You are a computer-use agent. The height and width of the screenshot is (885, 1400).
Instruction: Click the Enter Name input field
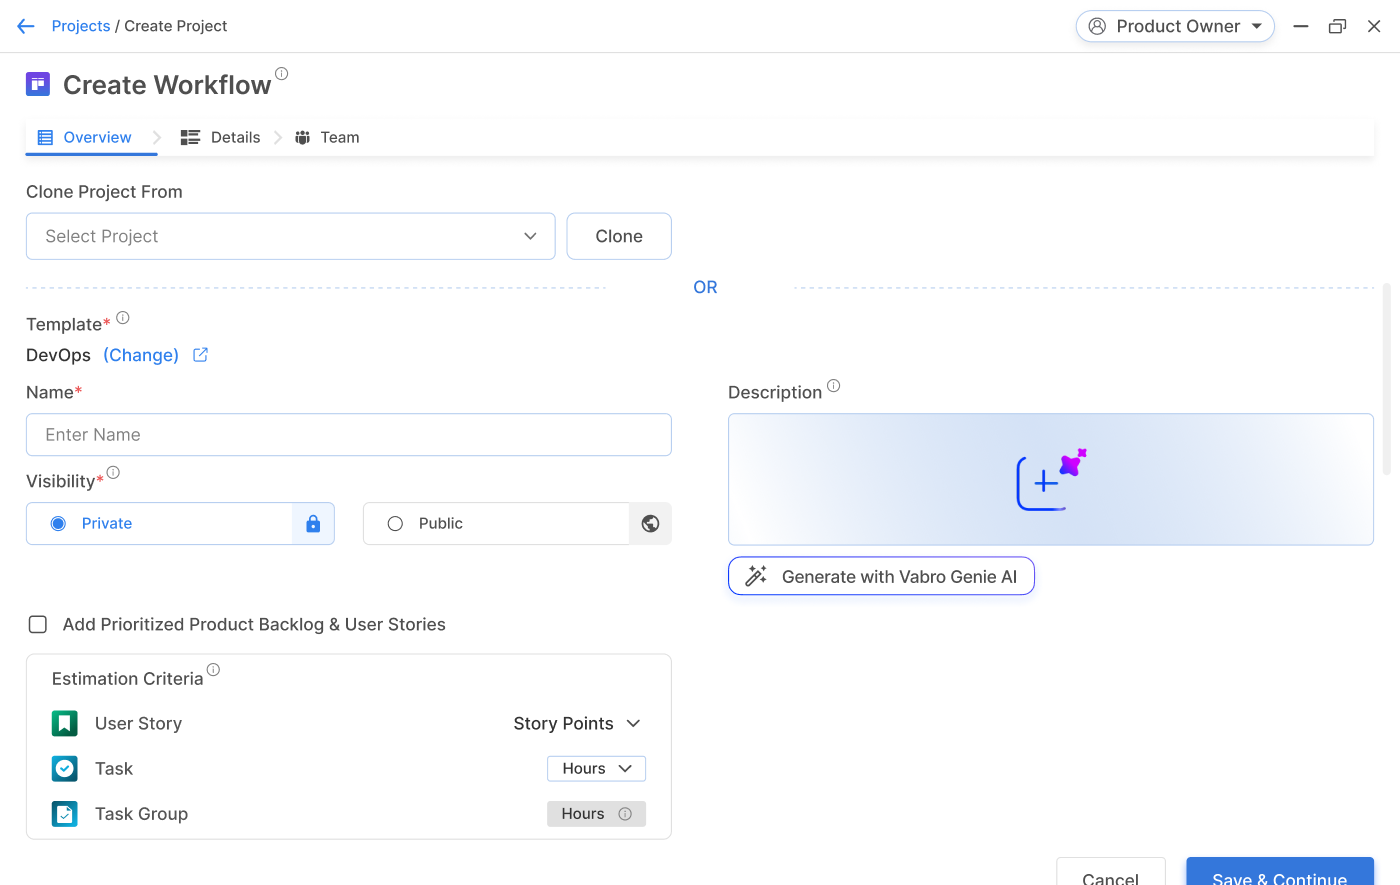point(348,435)
